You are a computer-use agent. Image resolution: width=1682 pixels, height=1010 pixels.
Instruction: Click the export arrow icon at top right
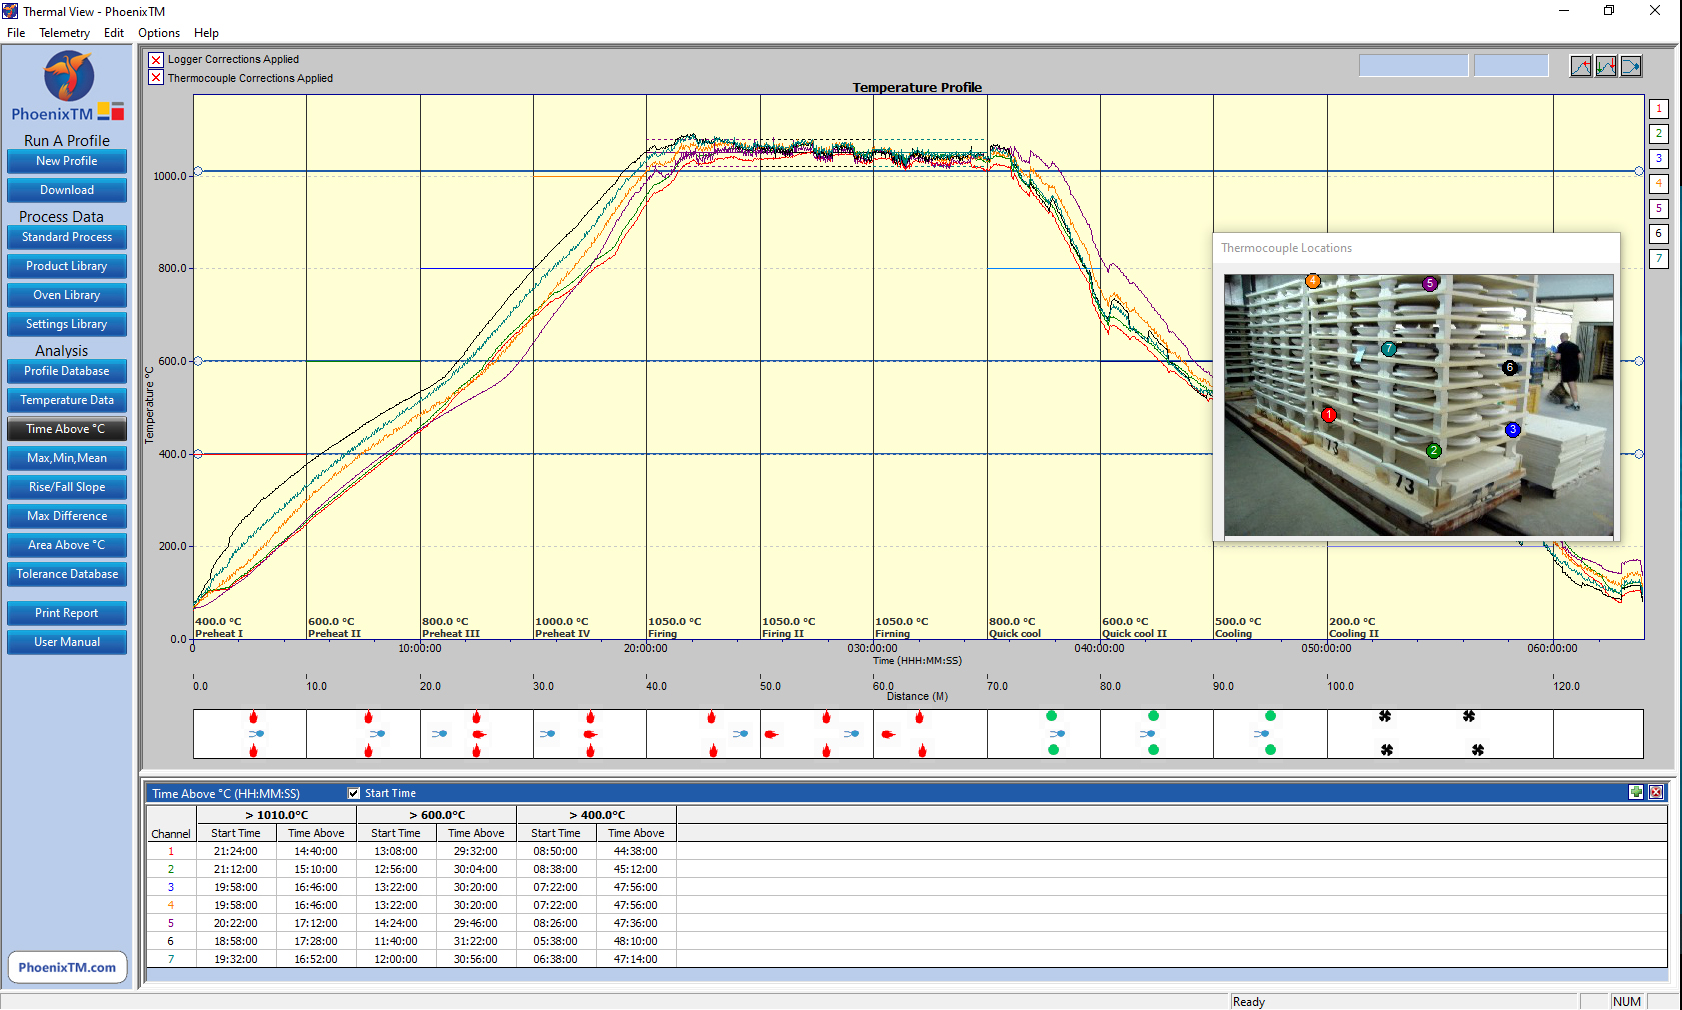(x=1631, y=67)
